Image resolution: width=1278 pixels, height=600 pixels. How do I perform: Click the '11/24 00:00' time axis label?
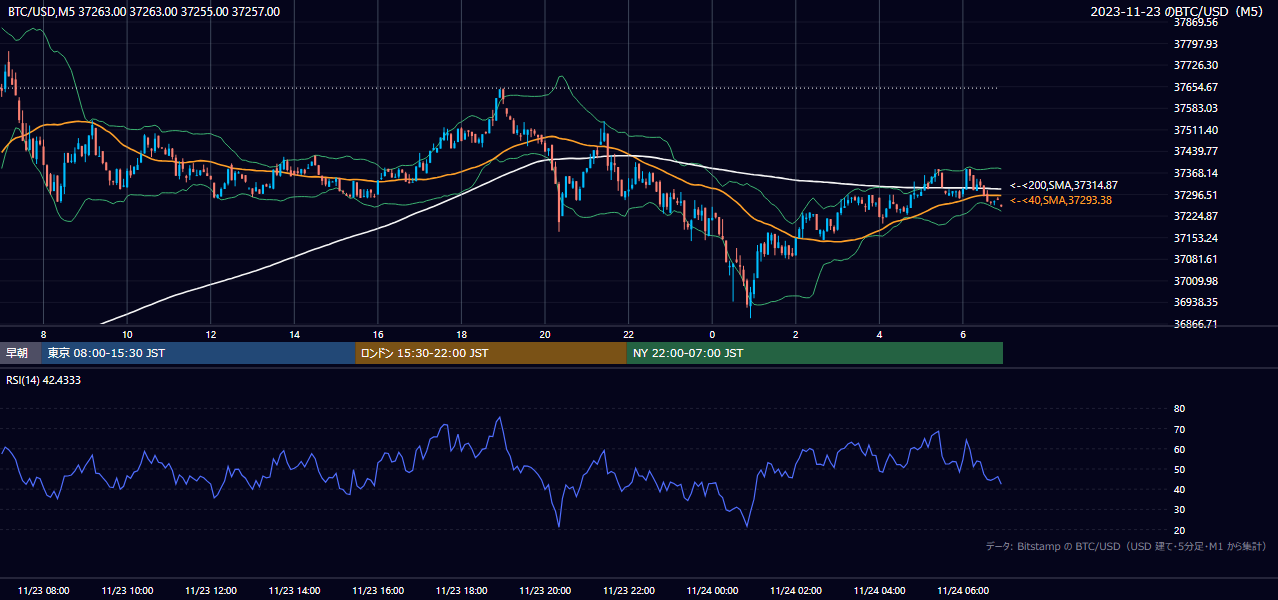(712, 591)
